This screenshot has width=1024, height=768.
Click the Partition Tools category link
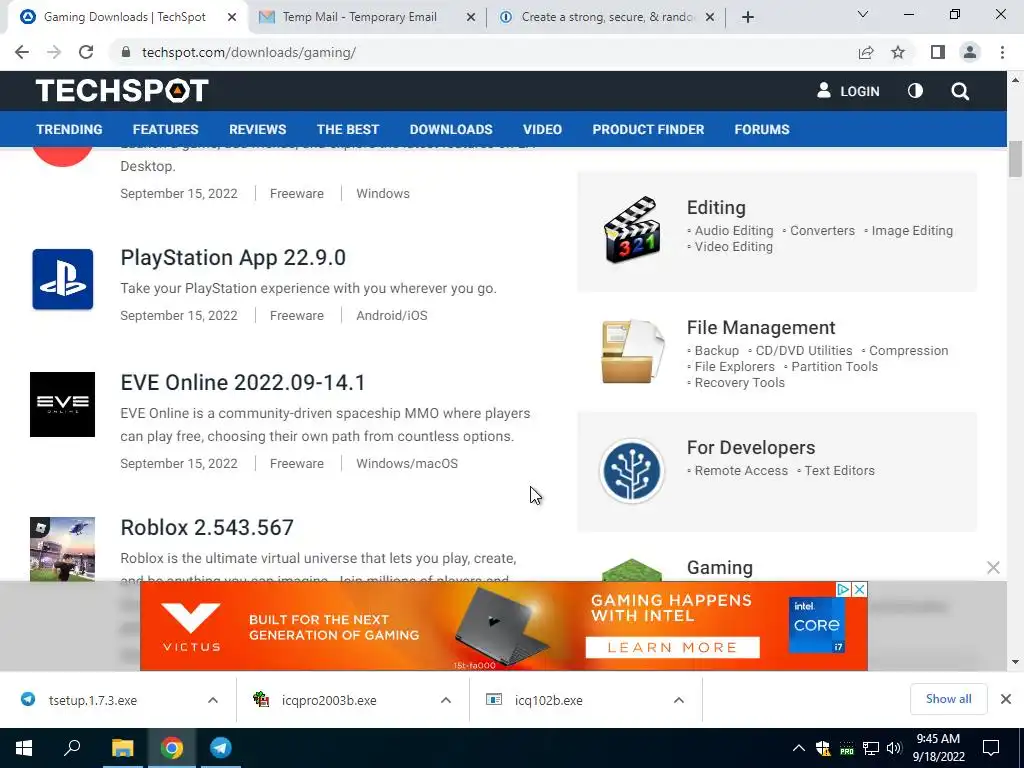pyautogui.click(x=834, y=366)
